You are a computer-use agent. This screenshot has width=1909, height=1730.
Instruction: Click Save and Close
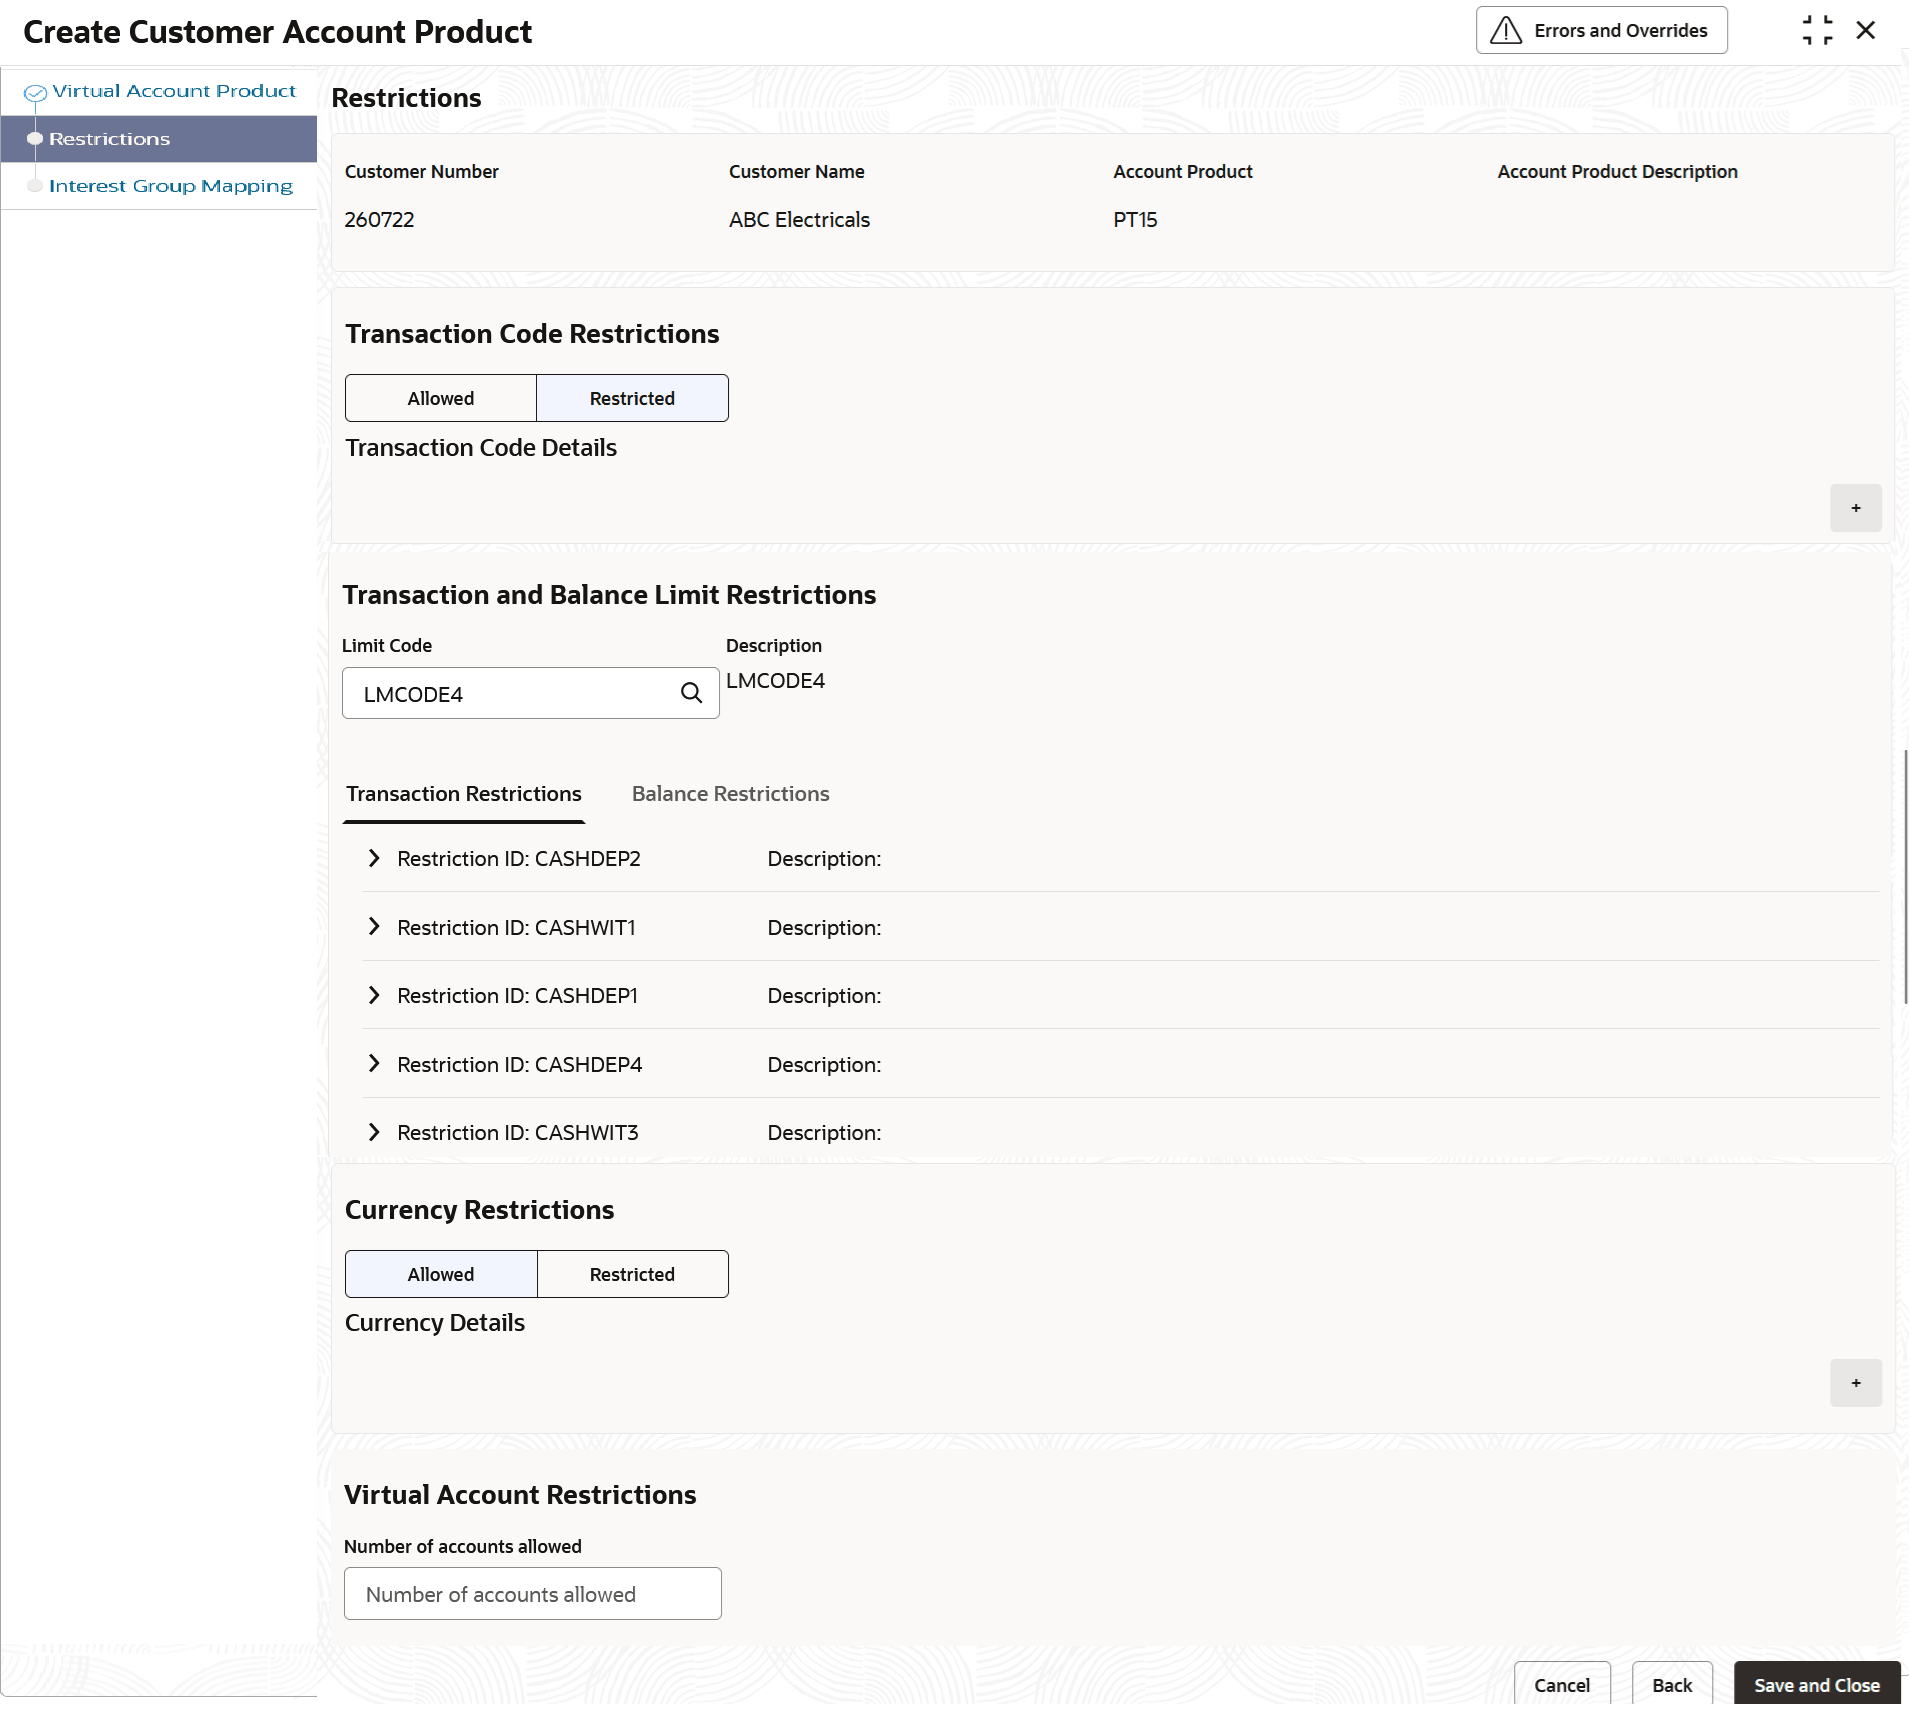(x=1817, y=1685)
